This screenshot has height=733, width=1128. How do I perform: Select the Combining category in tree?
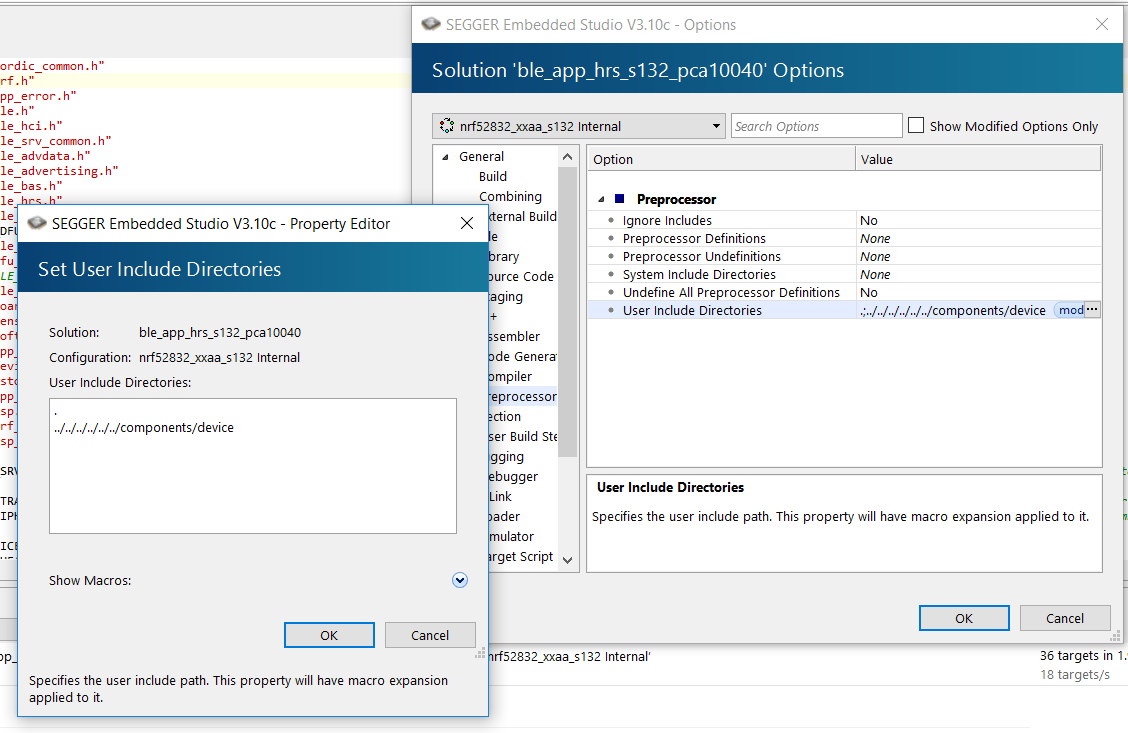(x=510, y=196)
